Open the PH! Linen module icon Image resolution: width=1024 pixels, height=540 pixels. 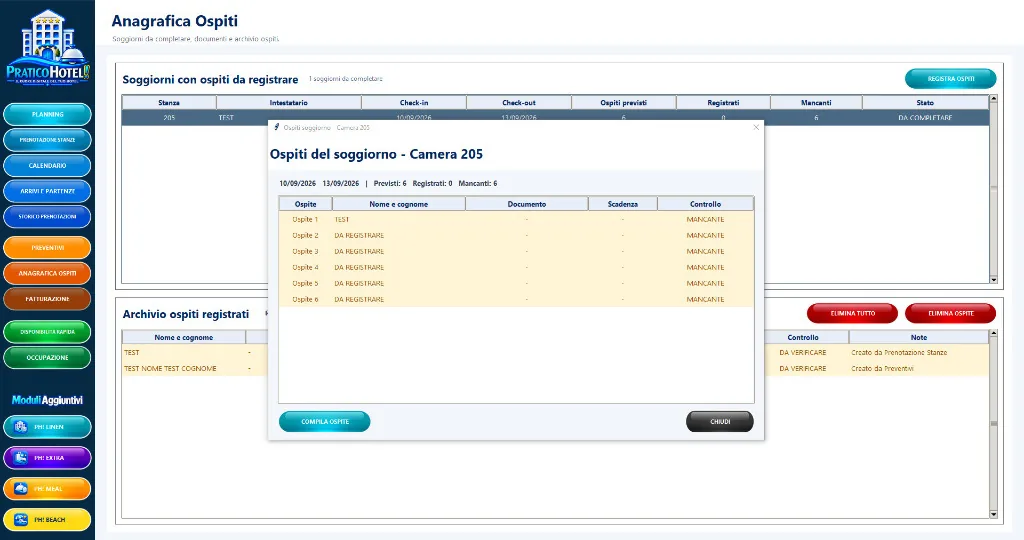click(x=21, y=427)
